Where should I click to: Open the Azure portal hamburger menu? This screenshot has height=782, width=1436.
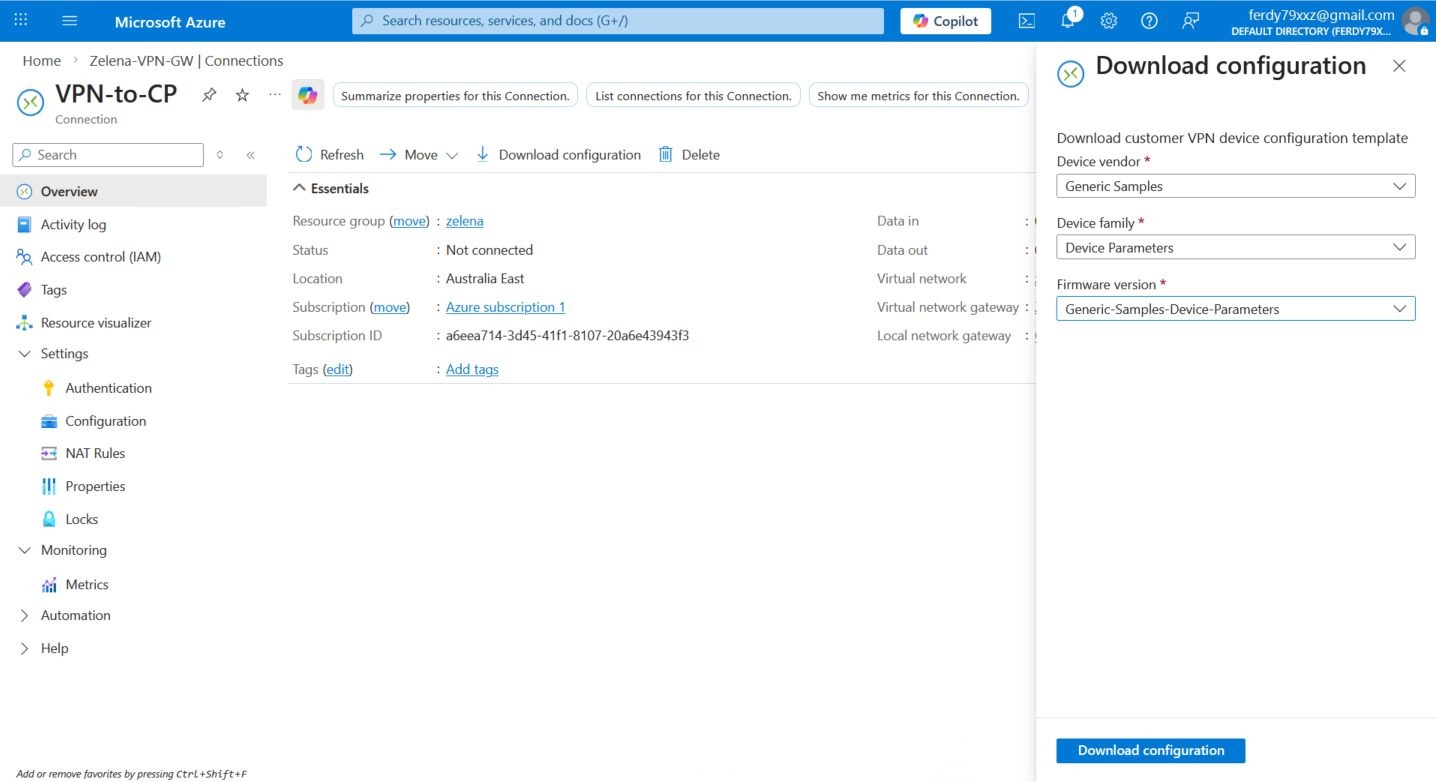click(69, 21)
